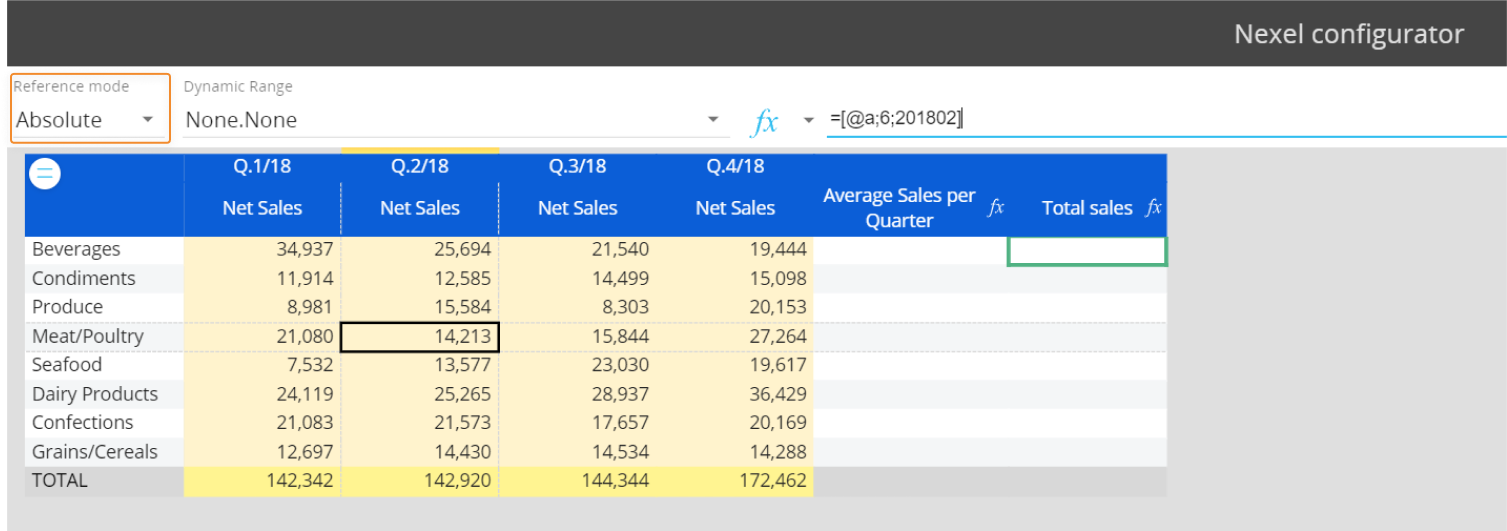Click Dairy Products Q.4/18 cell 36,429

[x=735, y=394]
